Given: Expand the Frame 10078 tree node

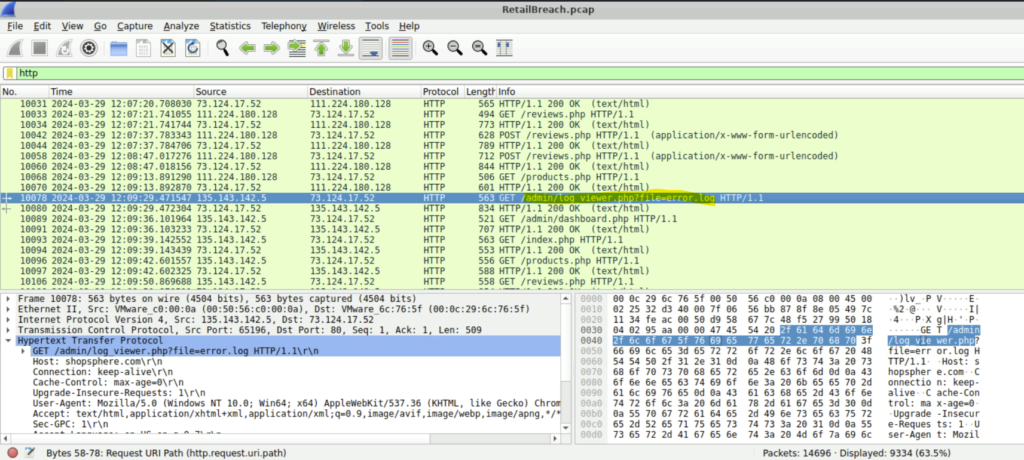Looking at the screenshot, I should click(8, 299).
